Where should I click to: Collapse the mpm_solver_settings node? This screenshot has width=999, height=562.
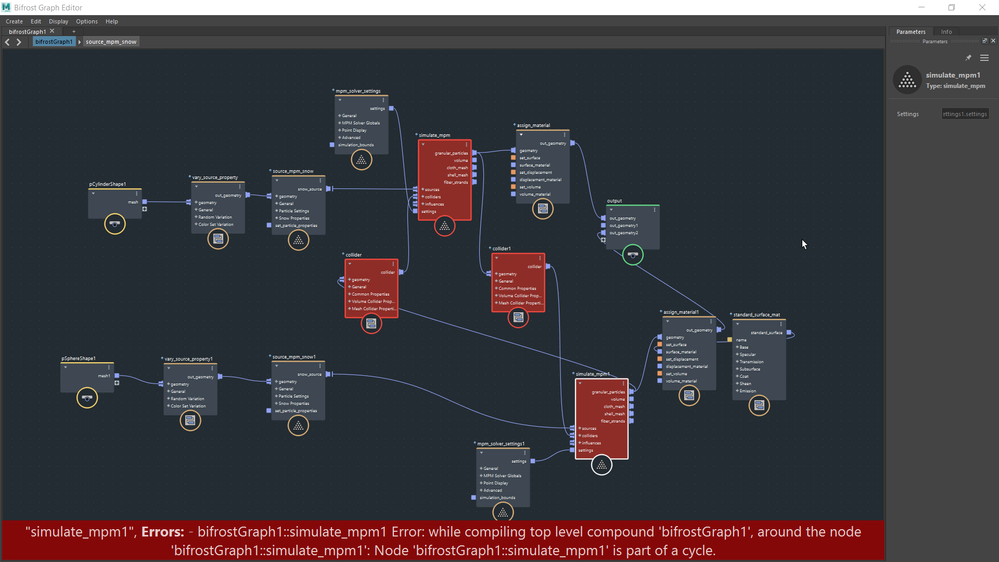pos(340,100)
